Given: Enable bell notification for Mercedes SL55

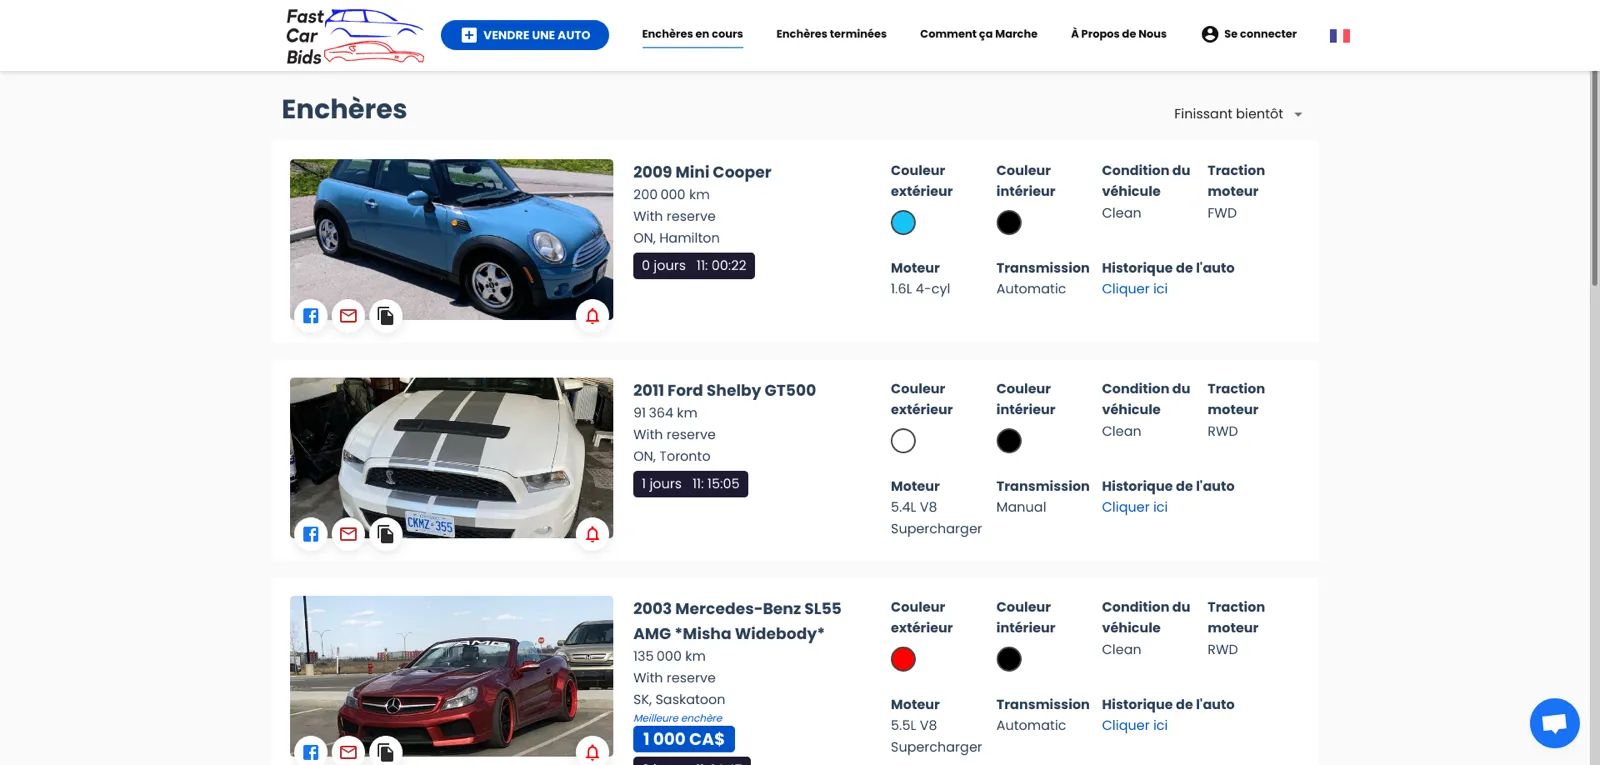Looking at the screenshot, I should point(592,751).
